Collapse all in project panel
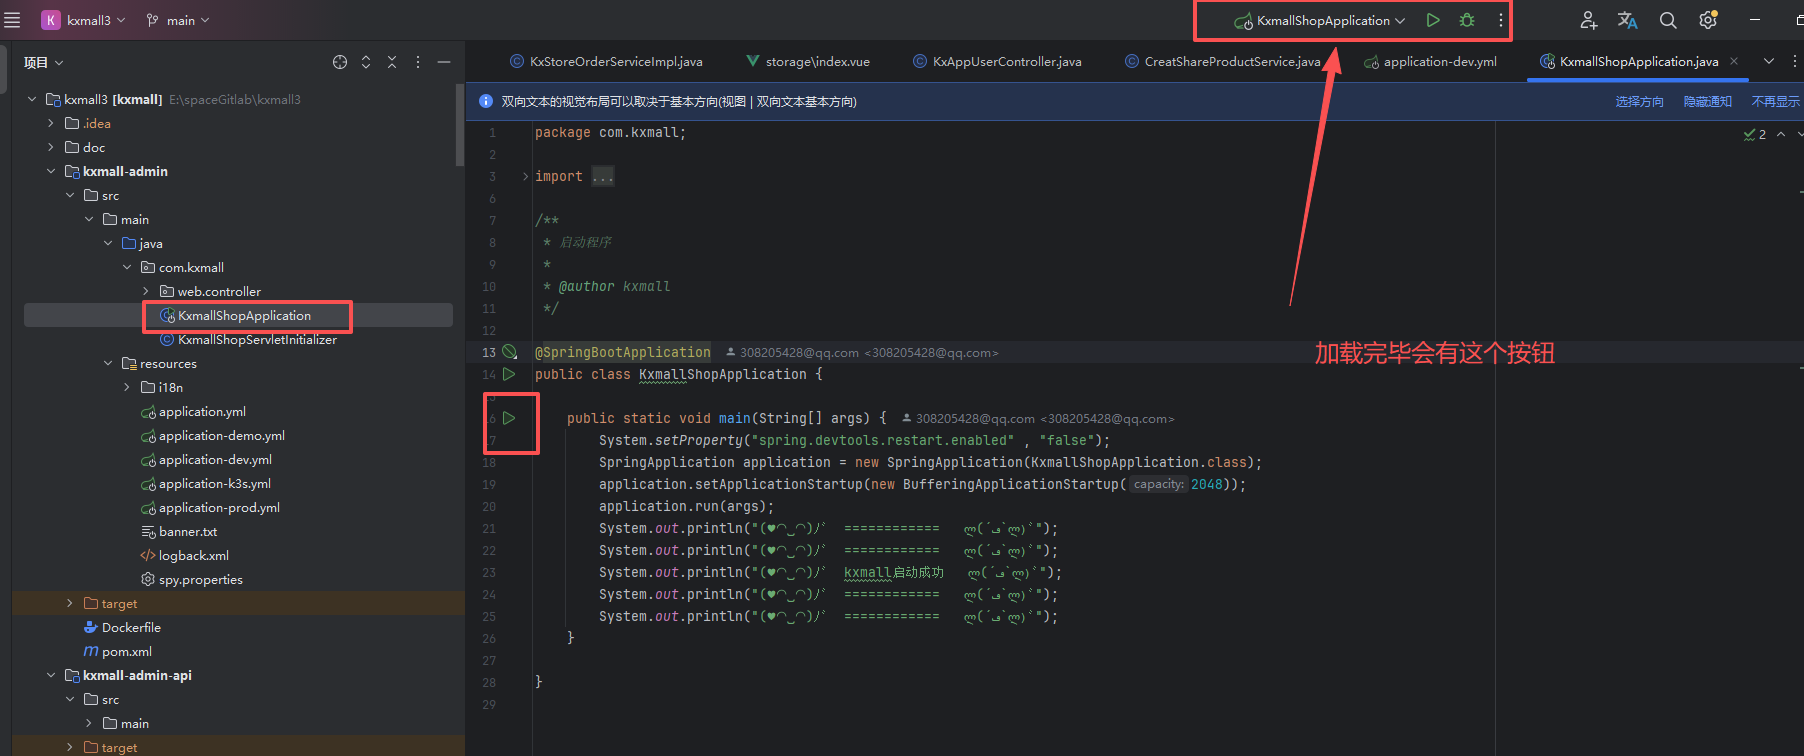This screenshot has width=1804, height=756. click(x=392, y=62)
